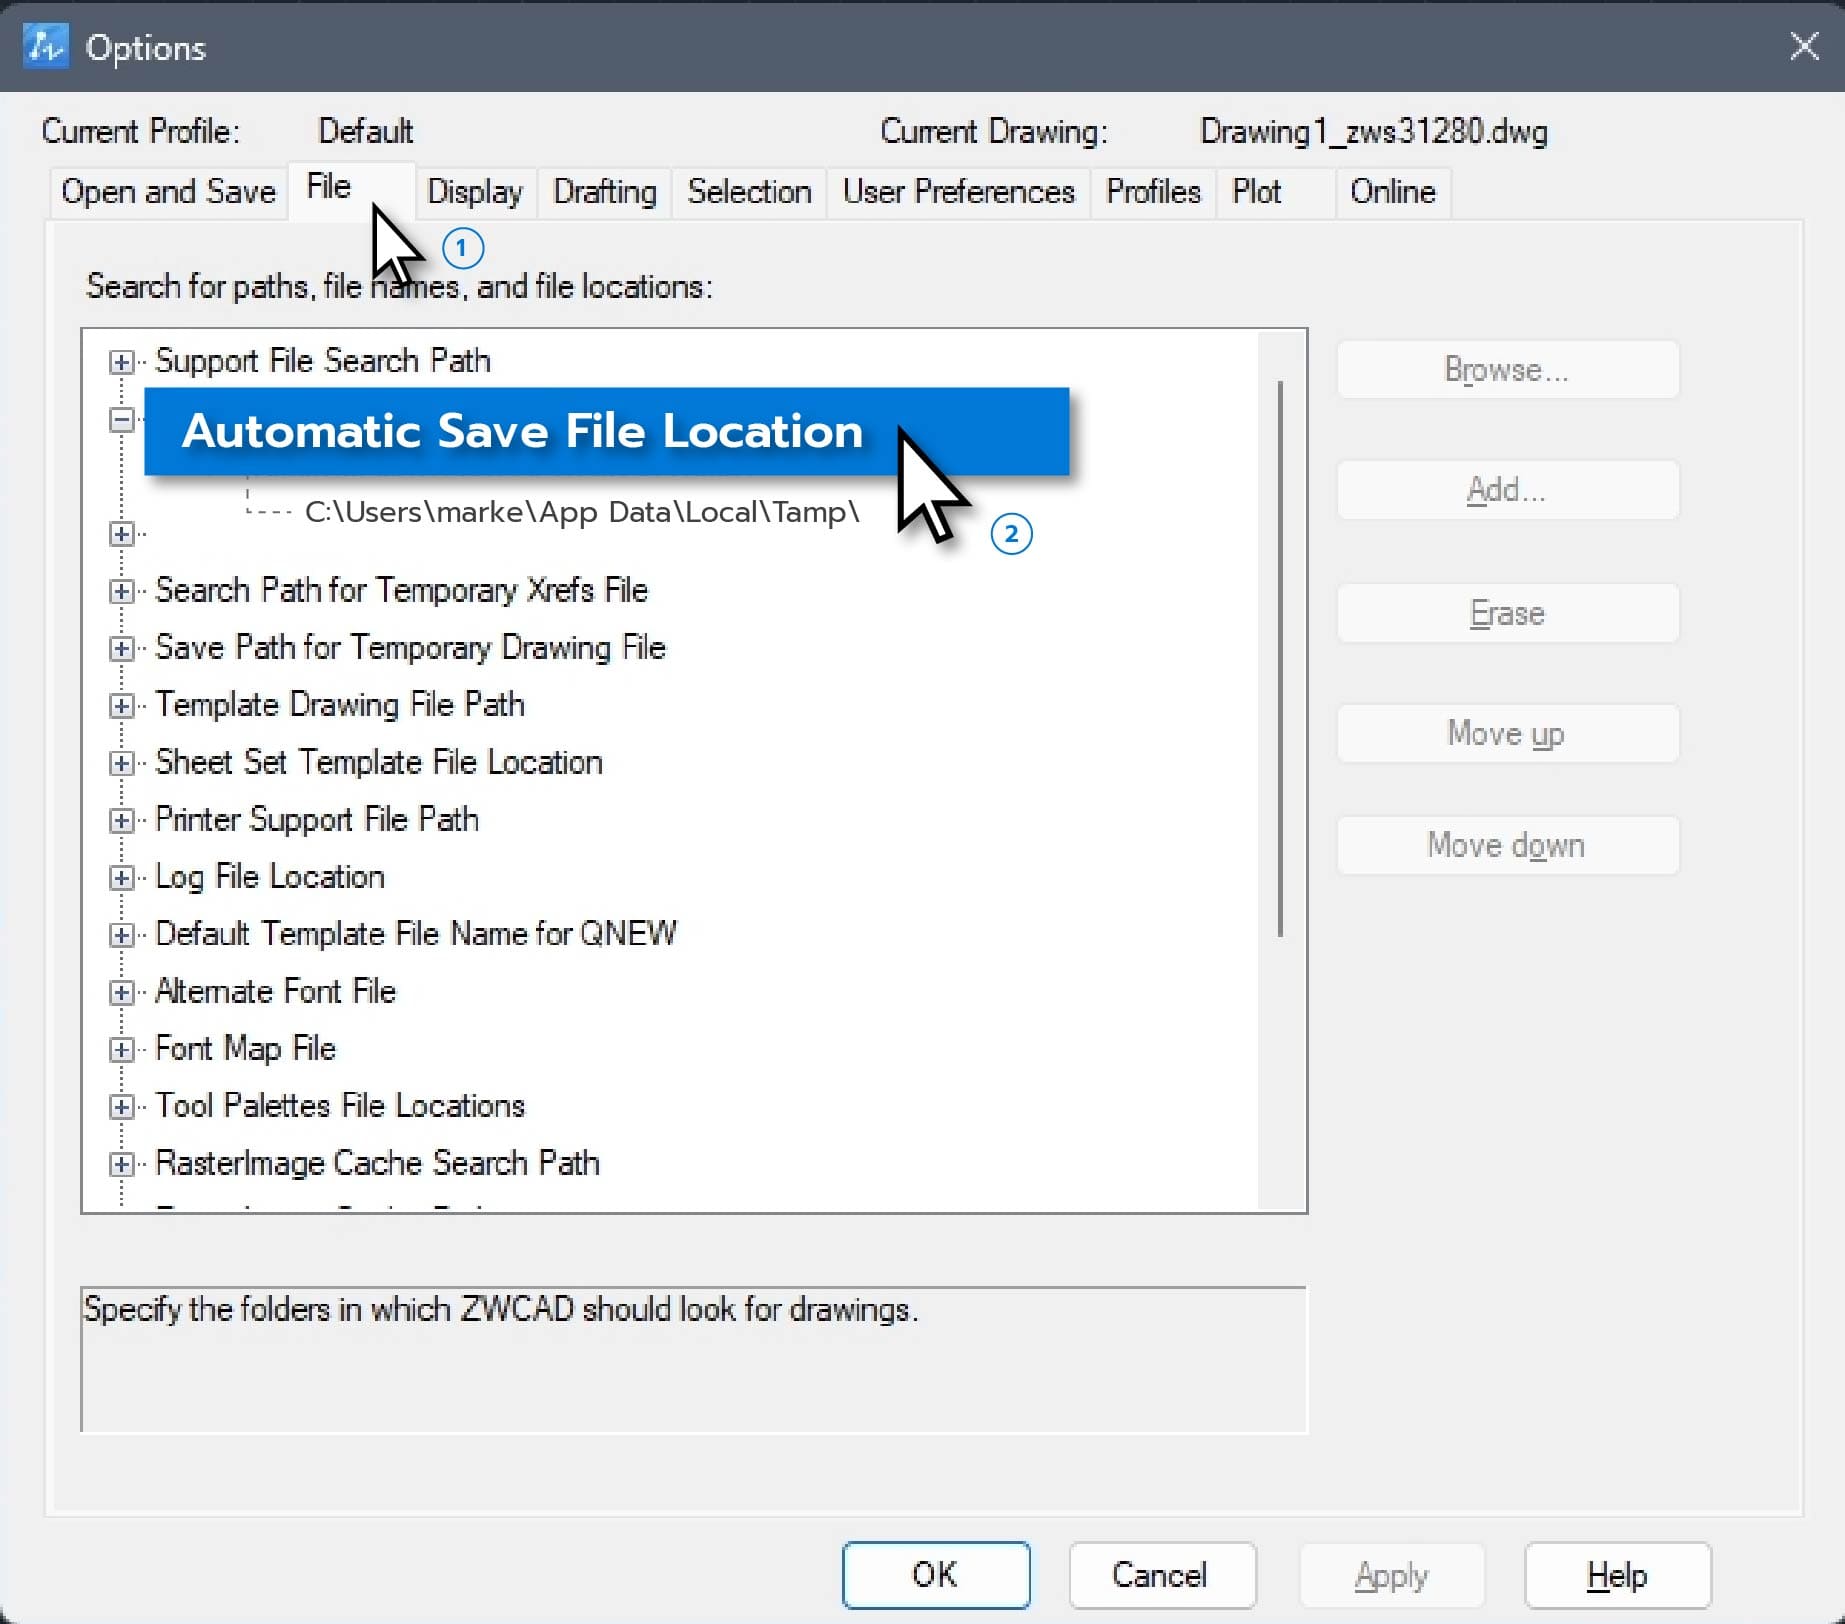Go to the Drafting tab

(605, 191)
